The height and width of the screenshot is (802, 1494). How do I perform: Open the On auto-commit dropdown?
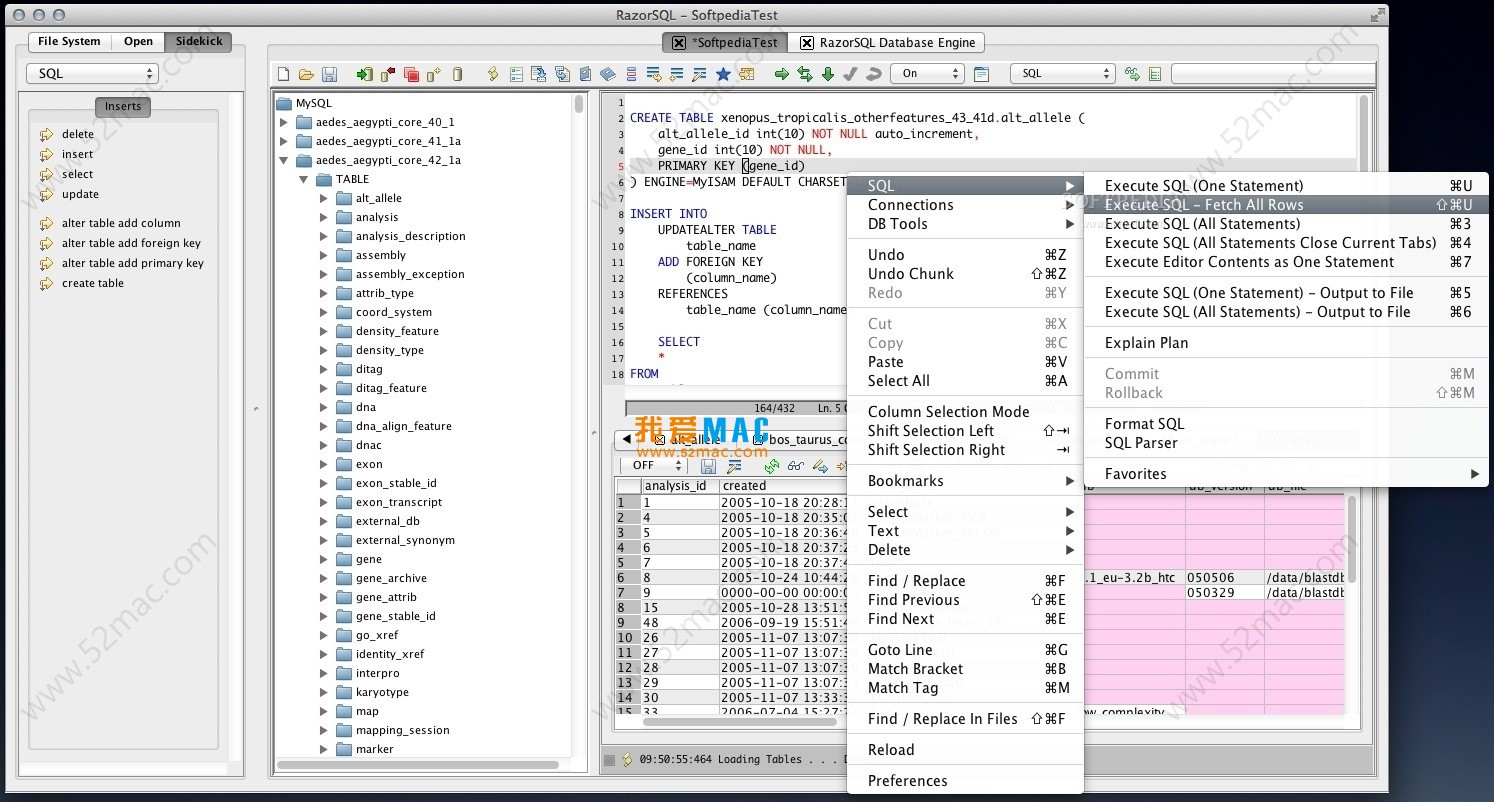point(929,73)
